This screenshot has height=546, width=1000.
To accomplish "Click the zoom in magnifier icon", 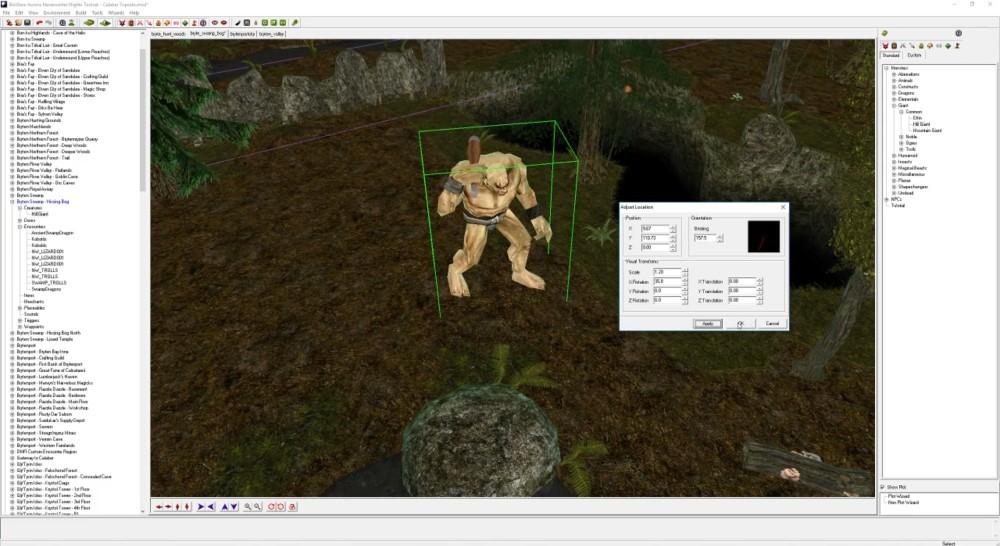I will pyautogui.click(x=247, y=506).
